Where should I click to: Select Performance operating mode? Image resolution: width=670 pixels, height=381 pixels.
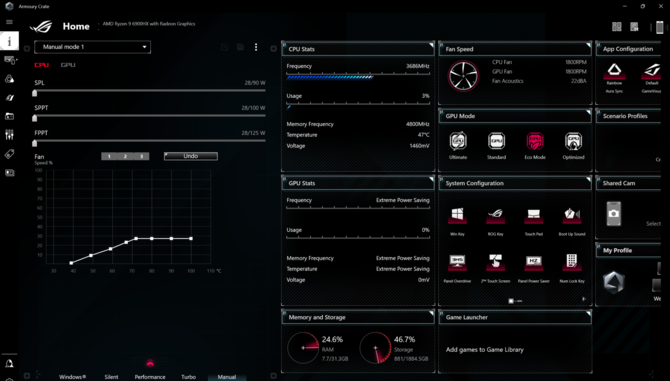point(150,377)
